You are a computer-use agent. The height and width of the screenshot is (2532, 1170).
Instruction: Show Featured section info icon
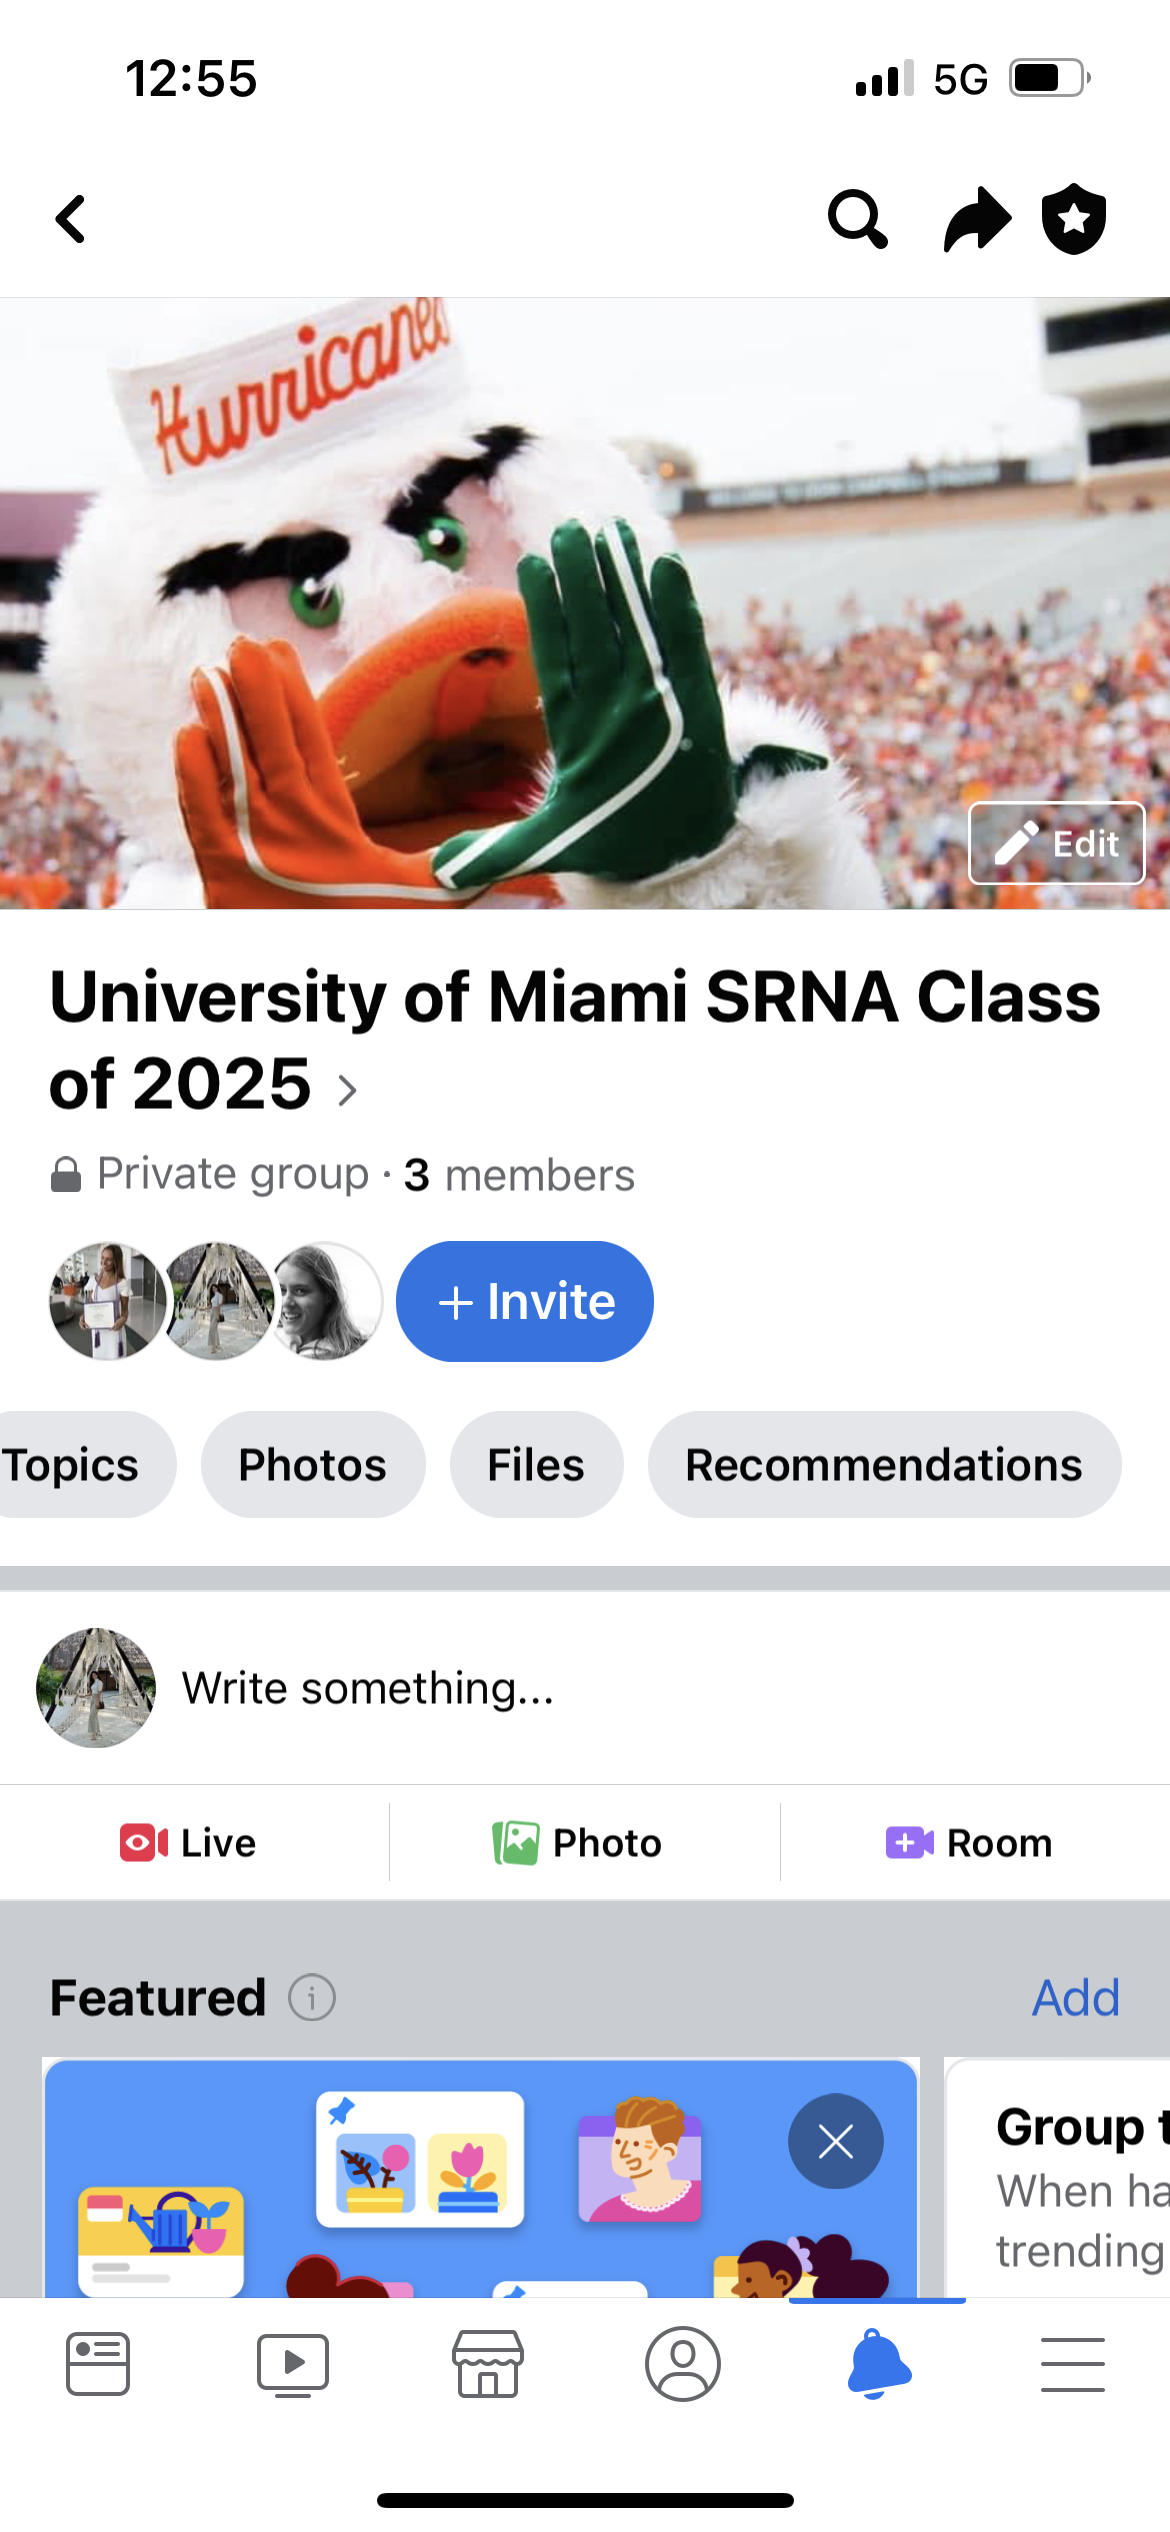tap(312, 1998)
